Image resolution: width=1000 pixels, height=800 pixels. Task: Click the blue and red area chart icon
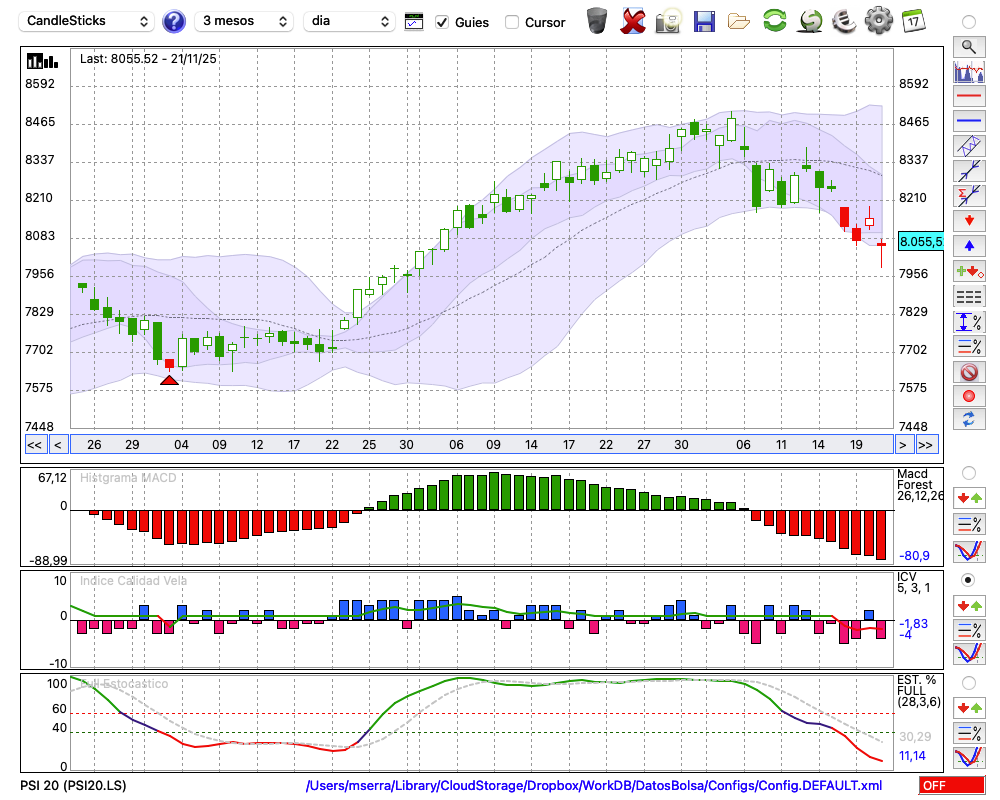click(969, 72)
